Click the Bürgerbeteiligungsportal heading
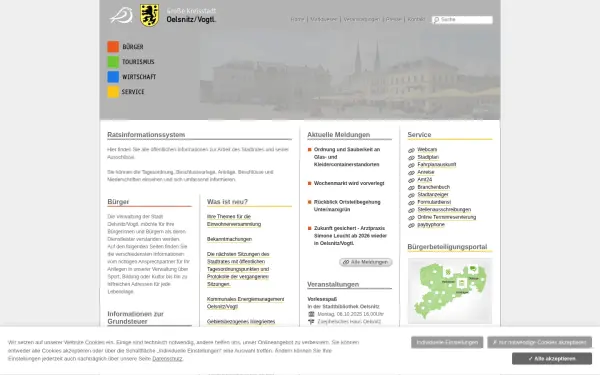 pos(447,247)
